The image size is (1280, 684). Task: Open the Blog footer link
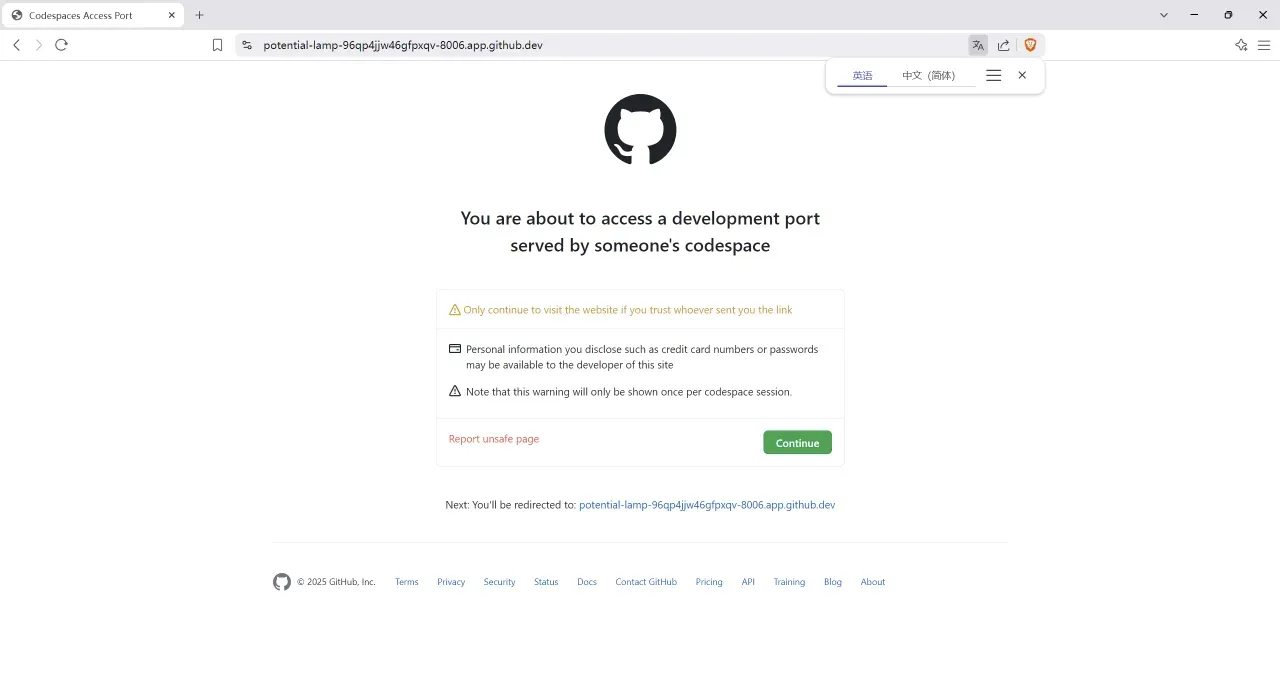click(x=833, y=582)
